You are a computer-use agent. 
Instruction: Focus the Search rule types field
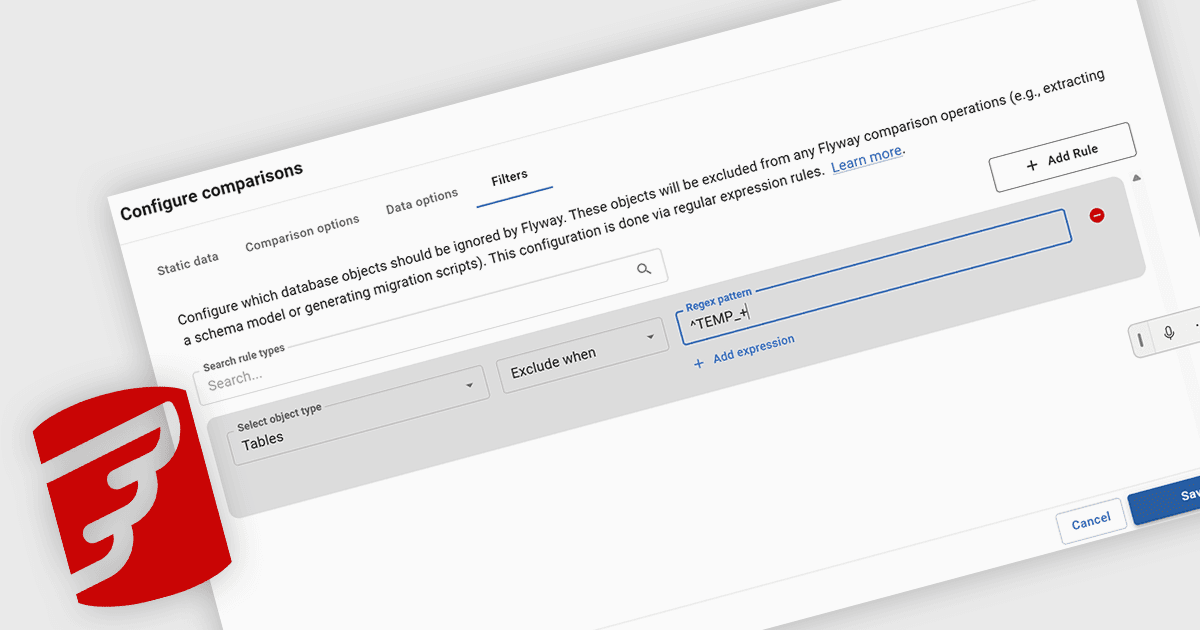click(x=429, y=325)
